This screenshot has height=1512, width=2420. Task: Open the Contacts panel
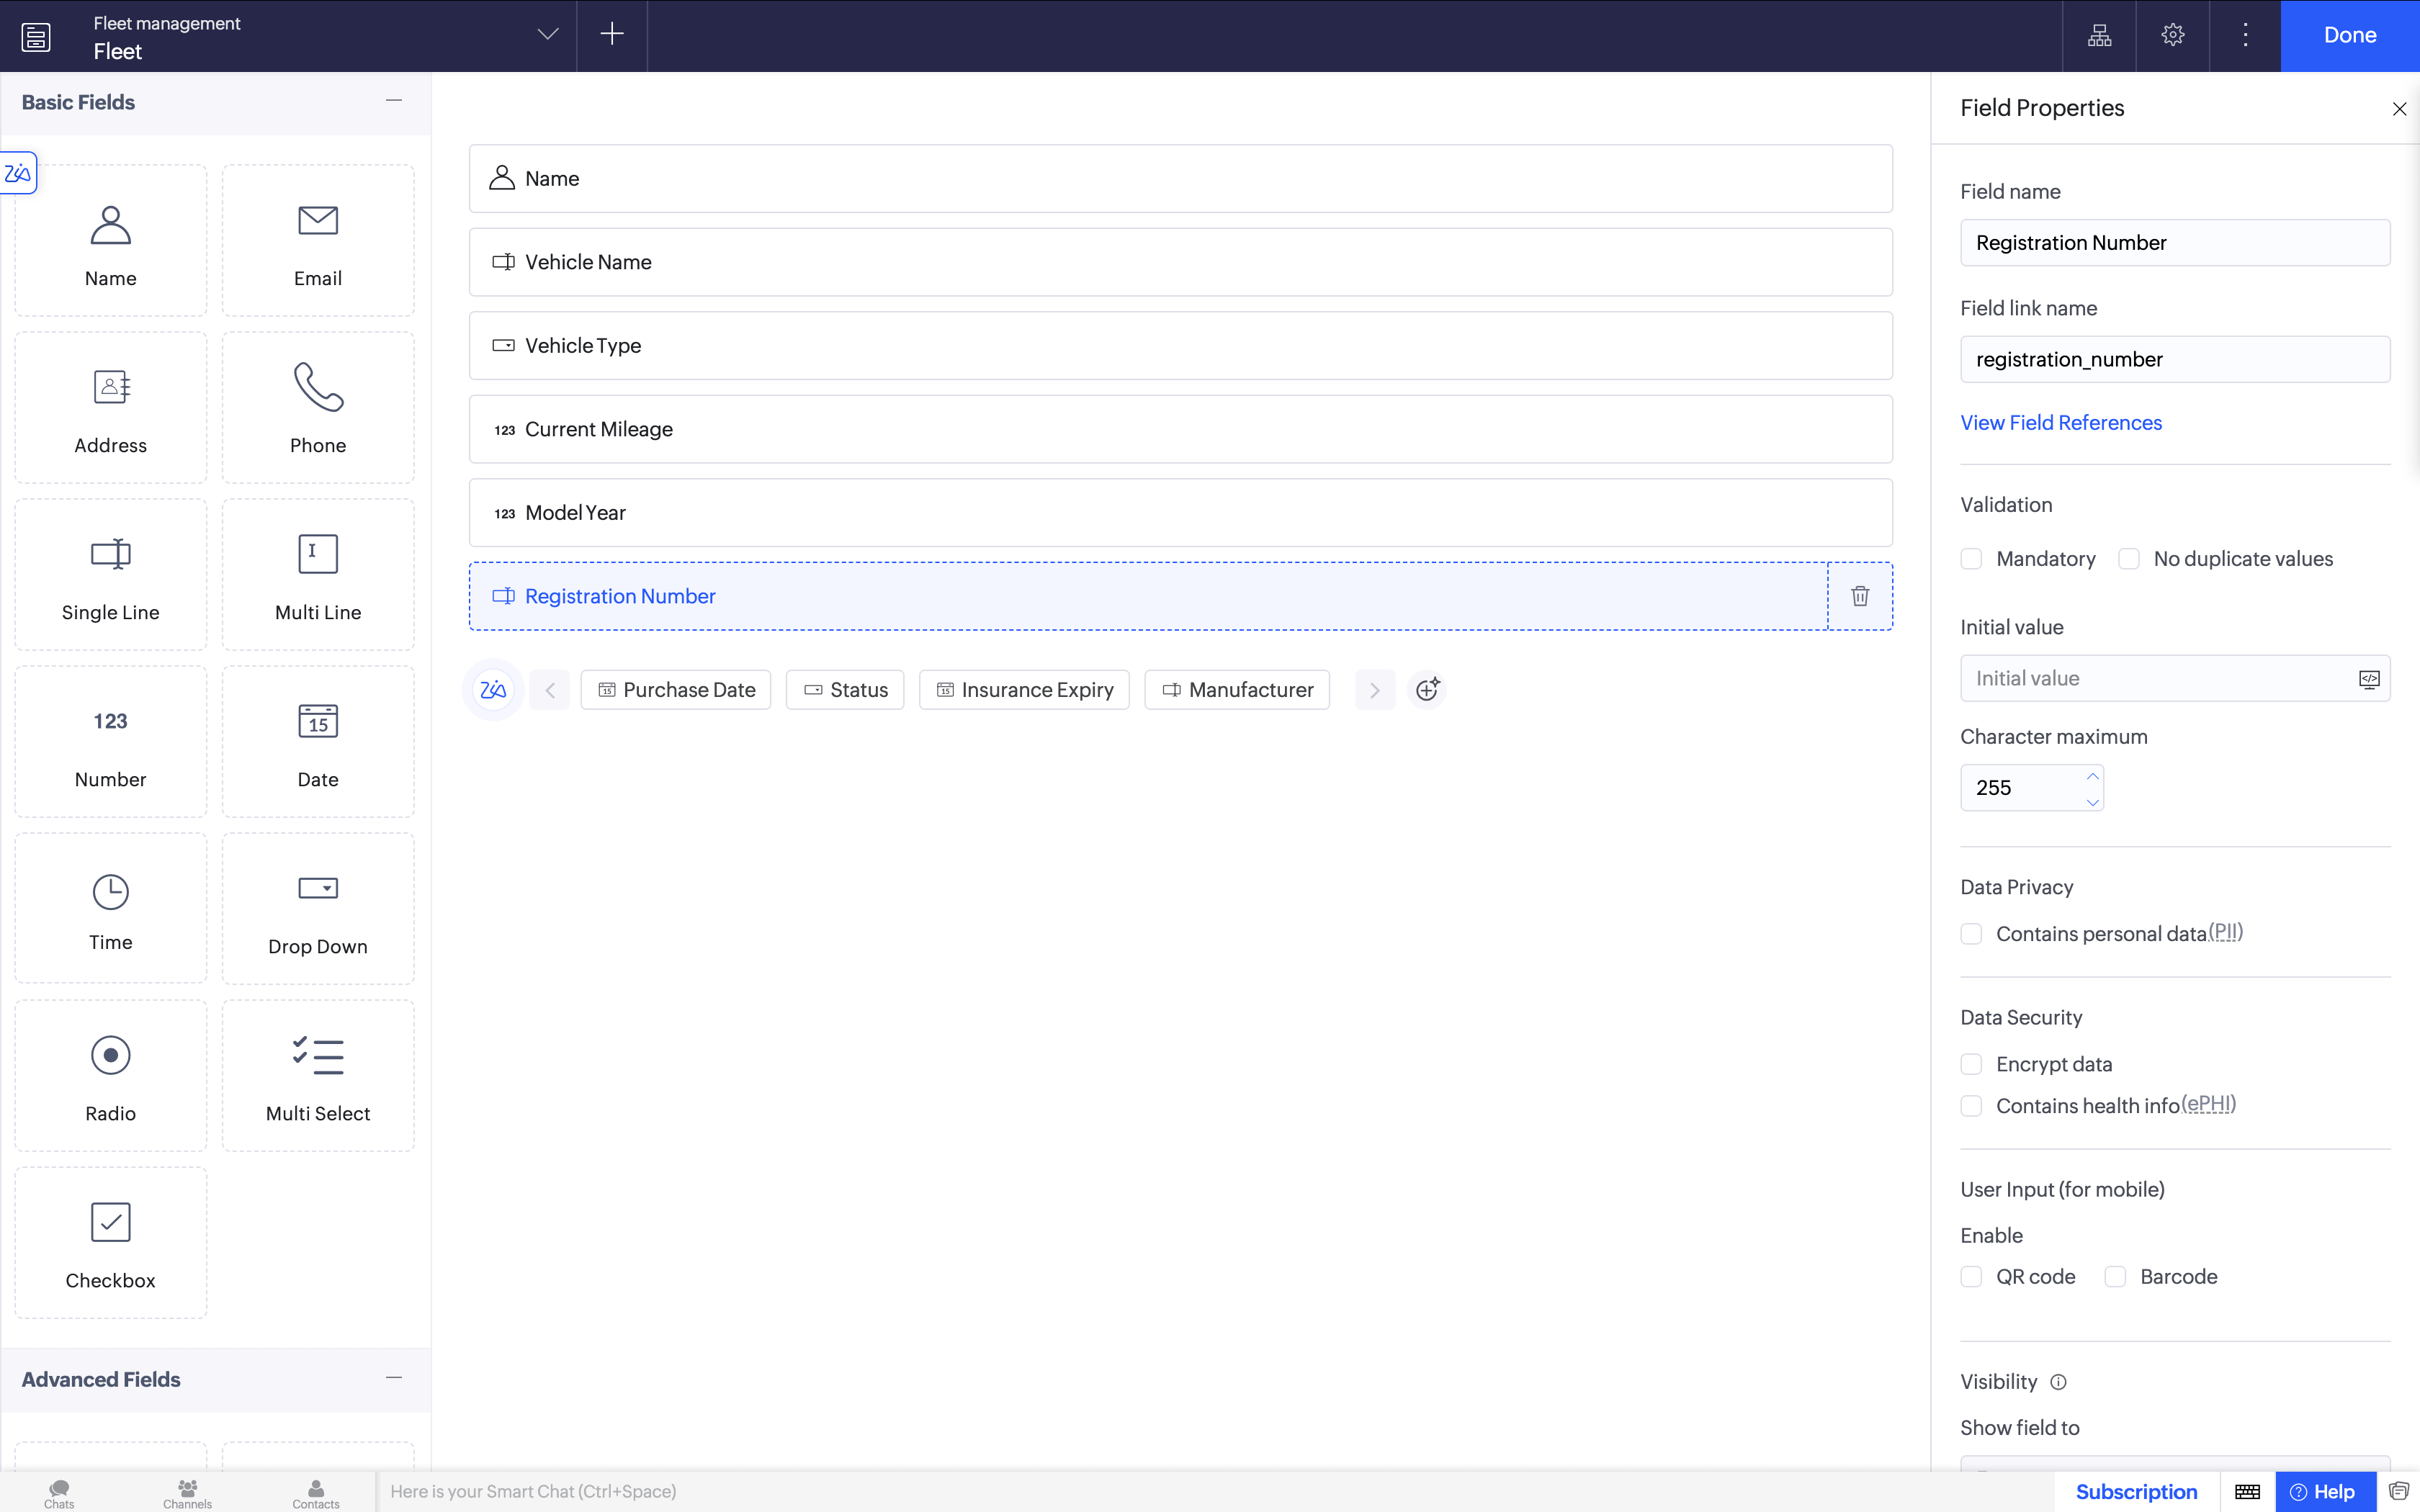316,1493
